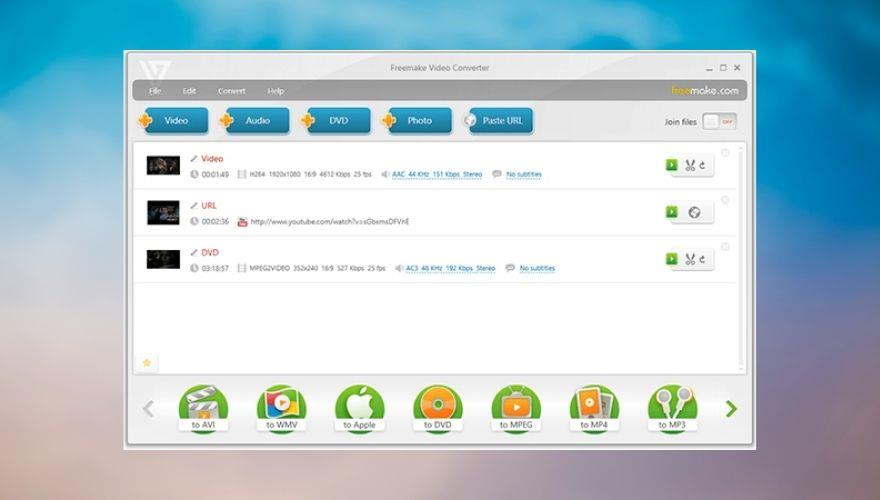
Task: Choose the to WMV output format
Action: pyautogui.click(x=281, y=408)
